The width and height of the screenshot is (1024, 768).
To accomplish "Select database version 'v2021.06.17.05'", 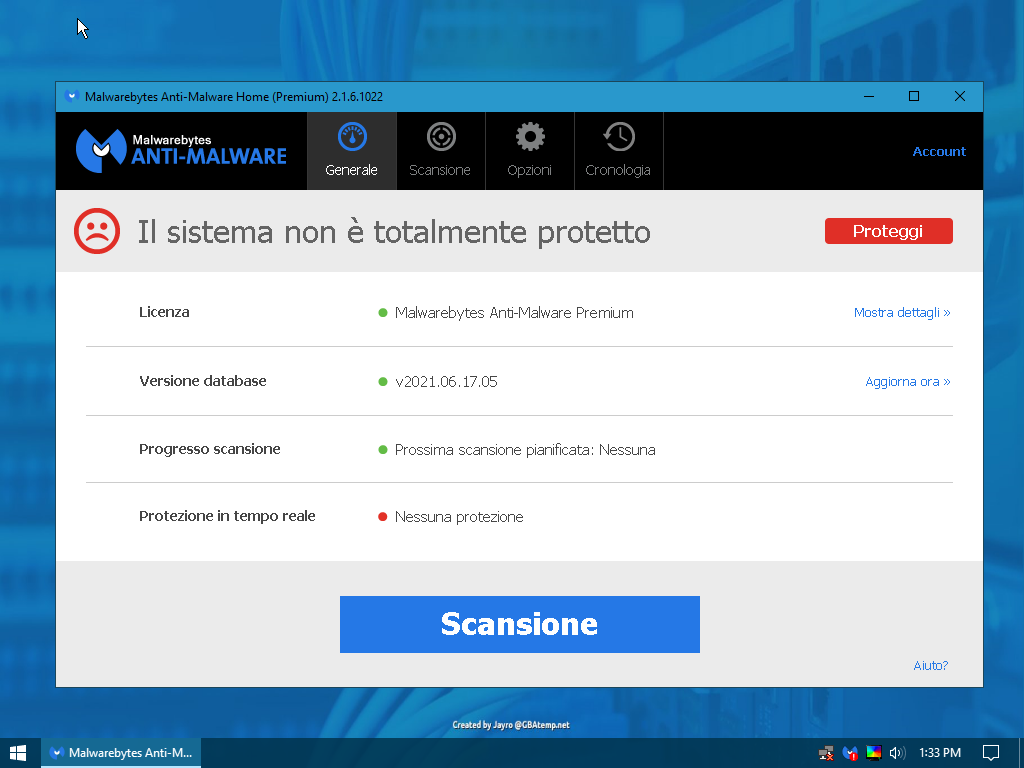I will (x=446, y=381).
